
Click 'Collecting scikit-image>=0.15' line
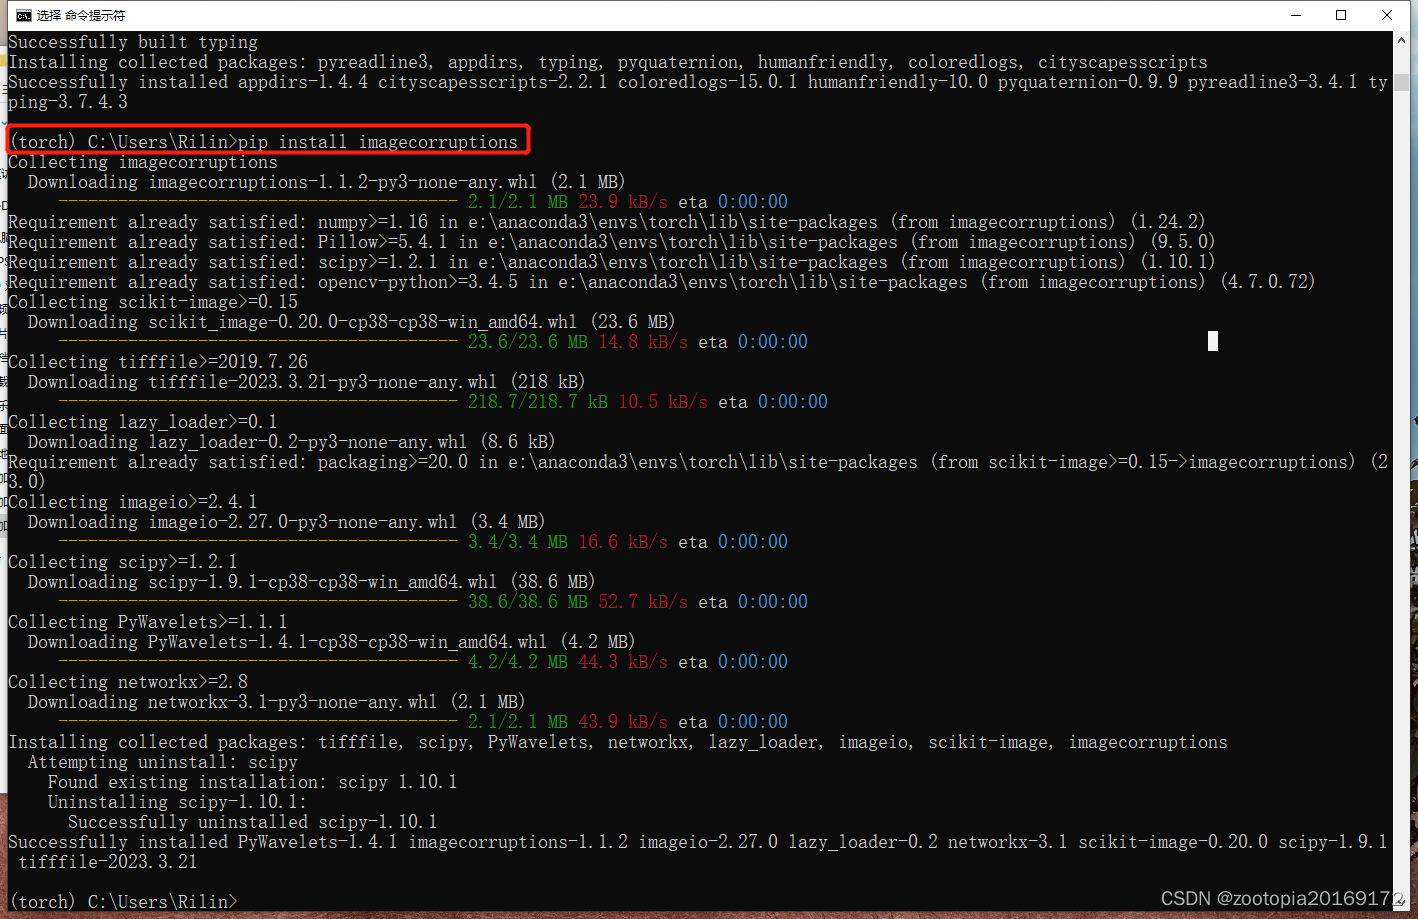(153, 302)
